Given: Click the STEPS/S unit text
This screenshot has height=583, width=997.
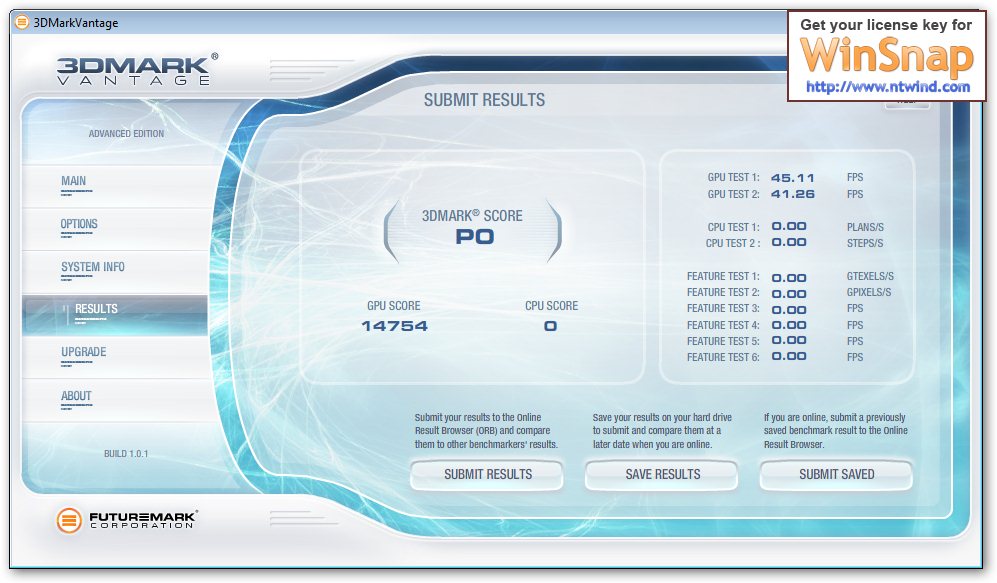Looking at the screenshot, I should pos(865,243).
